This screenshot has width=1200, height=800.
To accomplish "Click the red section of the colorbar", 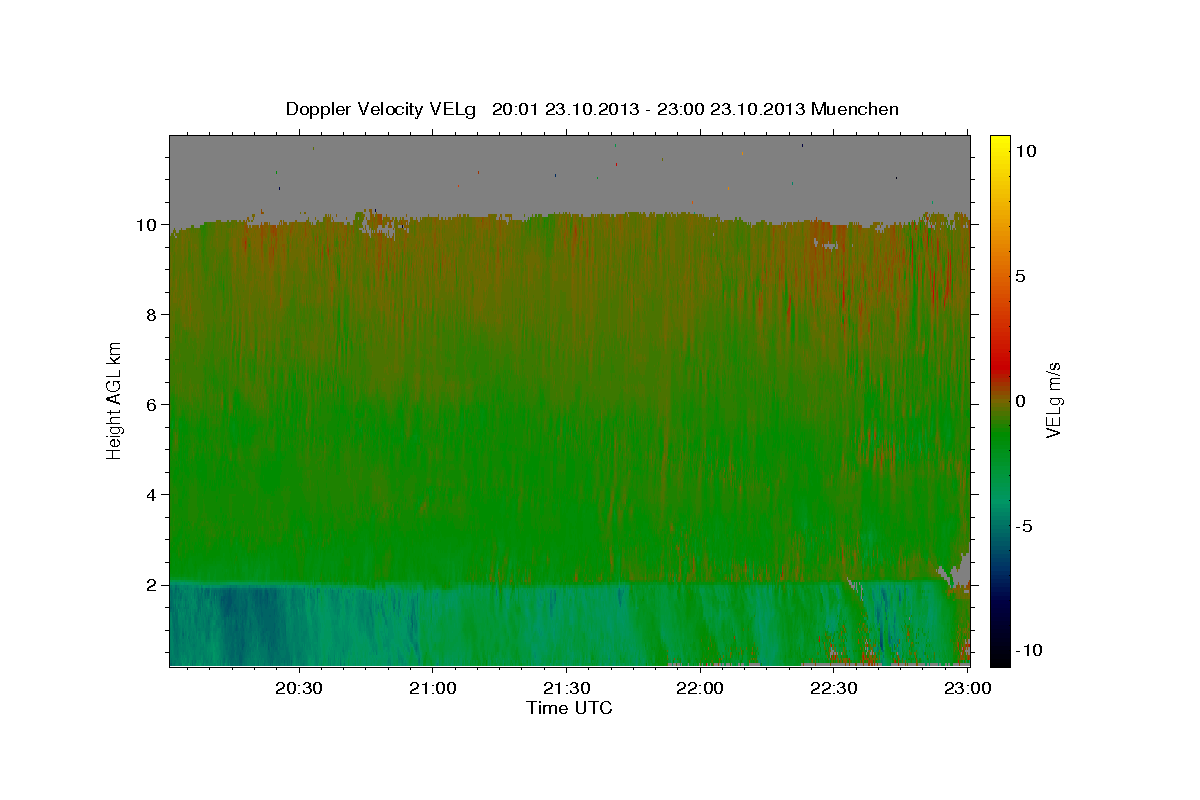I will [x=999, y=365].
